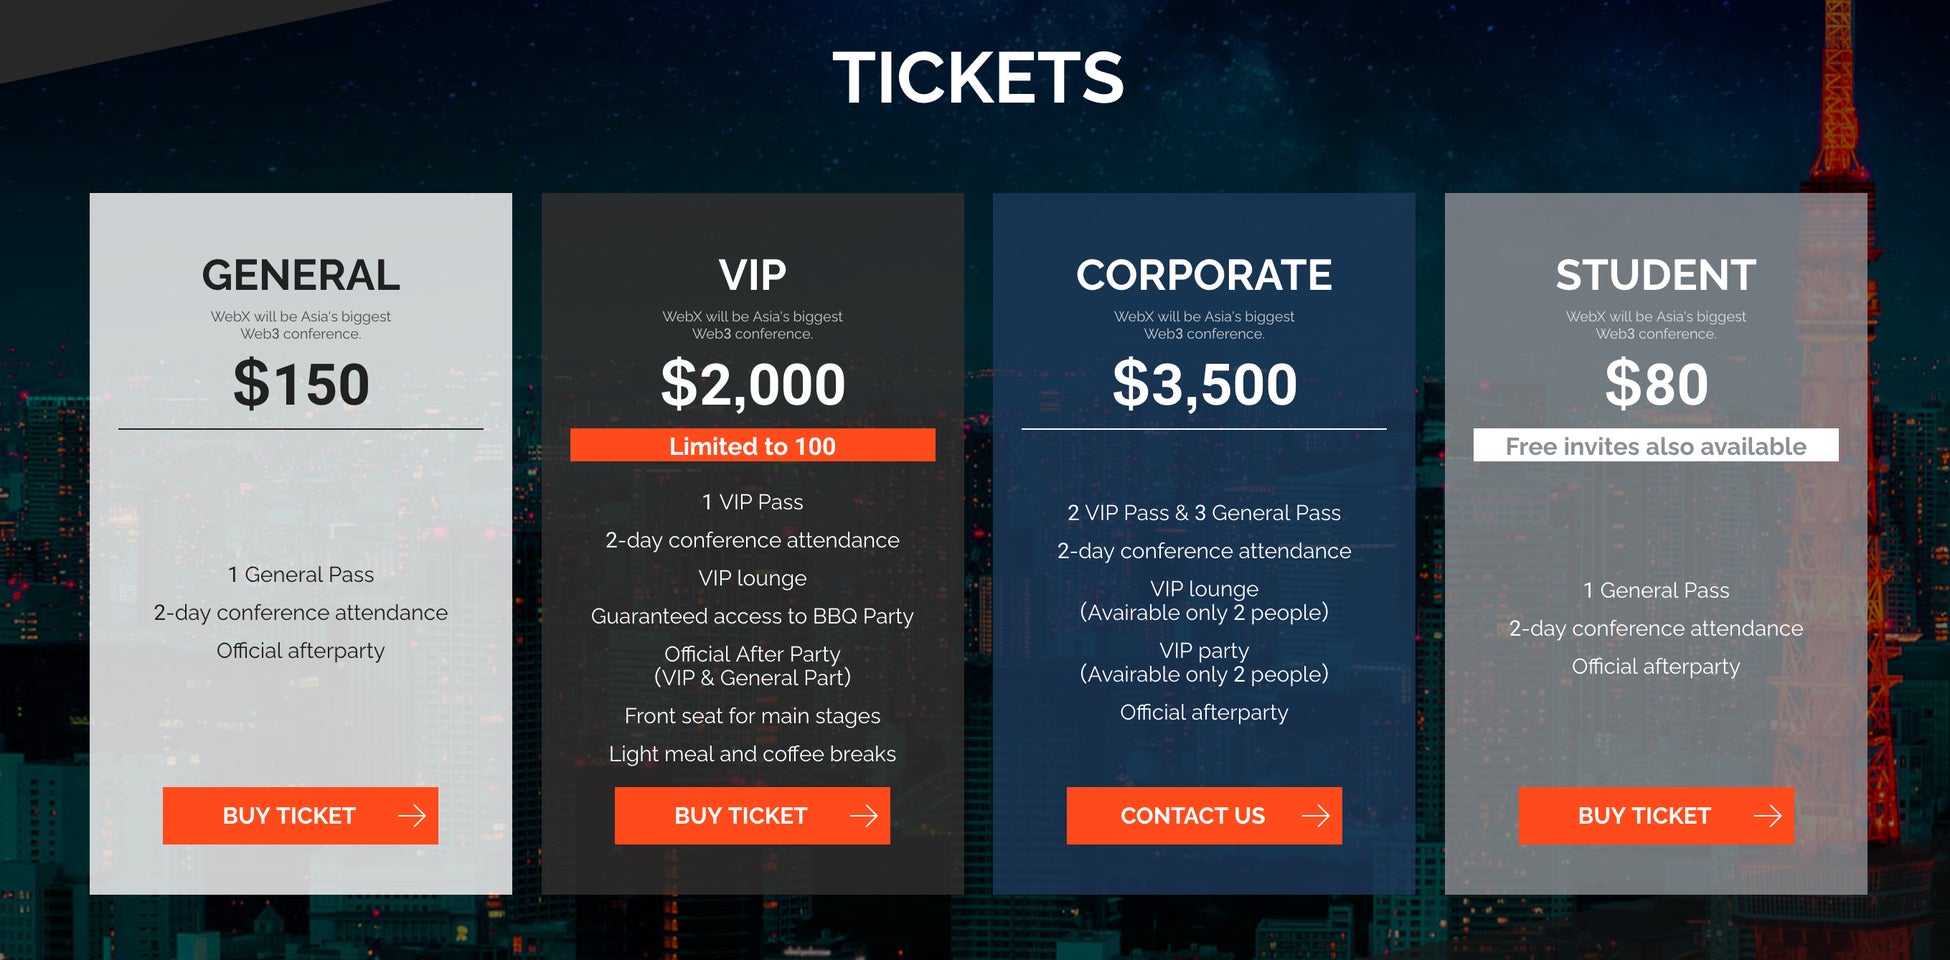Screen dimensions: 1950x960
Task: Click the "Free invites also available" banner
Action: pyautogui.click(x=1655, y=446)
